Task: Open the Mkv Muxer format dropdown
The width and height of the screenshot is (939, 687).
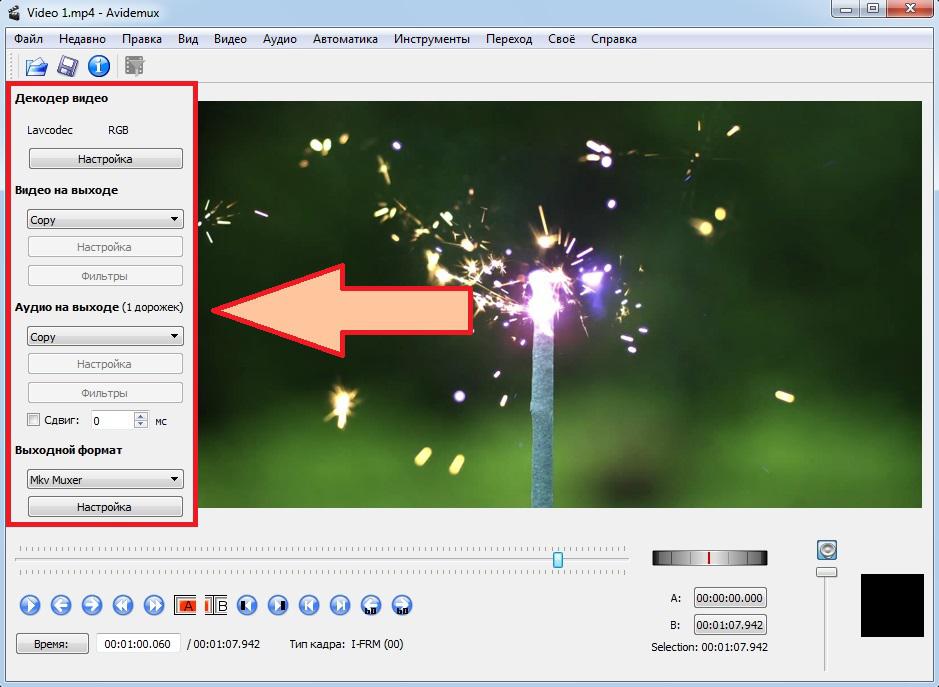Action: coord(105,480)
